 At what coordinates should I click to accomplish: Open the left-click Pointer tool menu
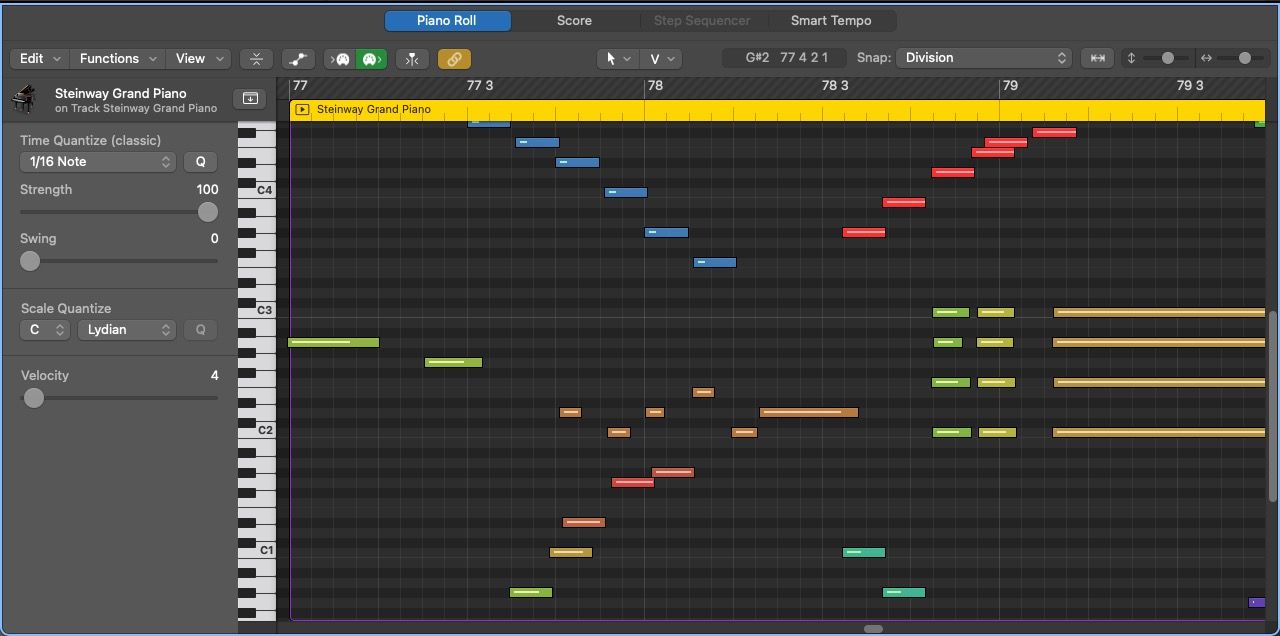(x=617, y=59)
